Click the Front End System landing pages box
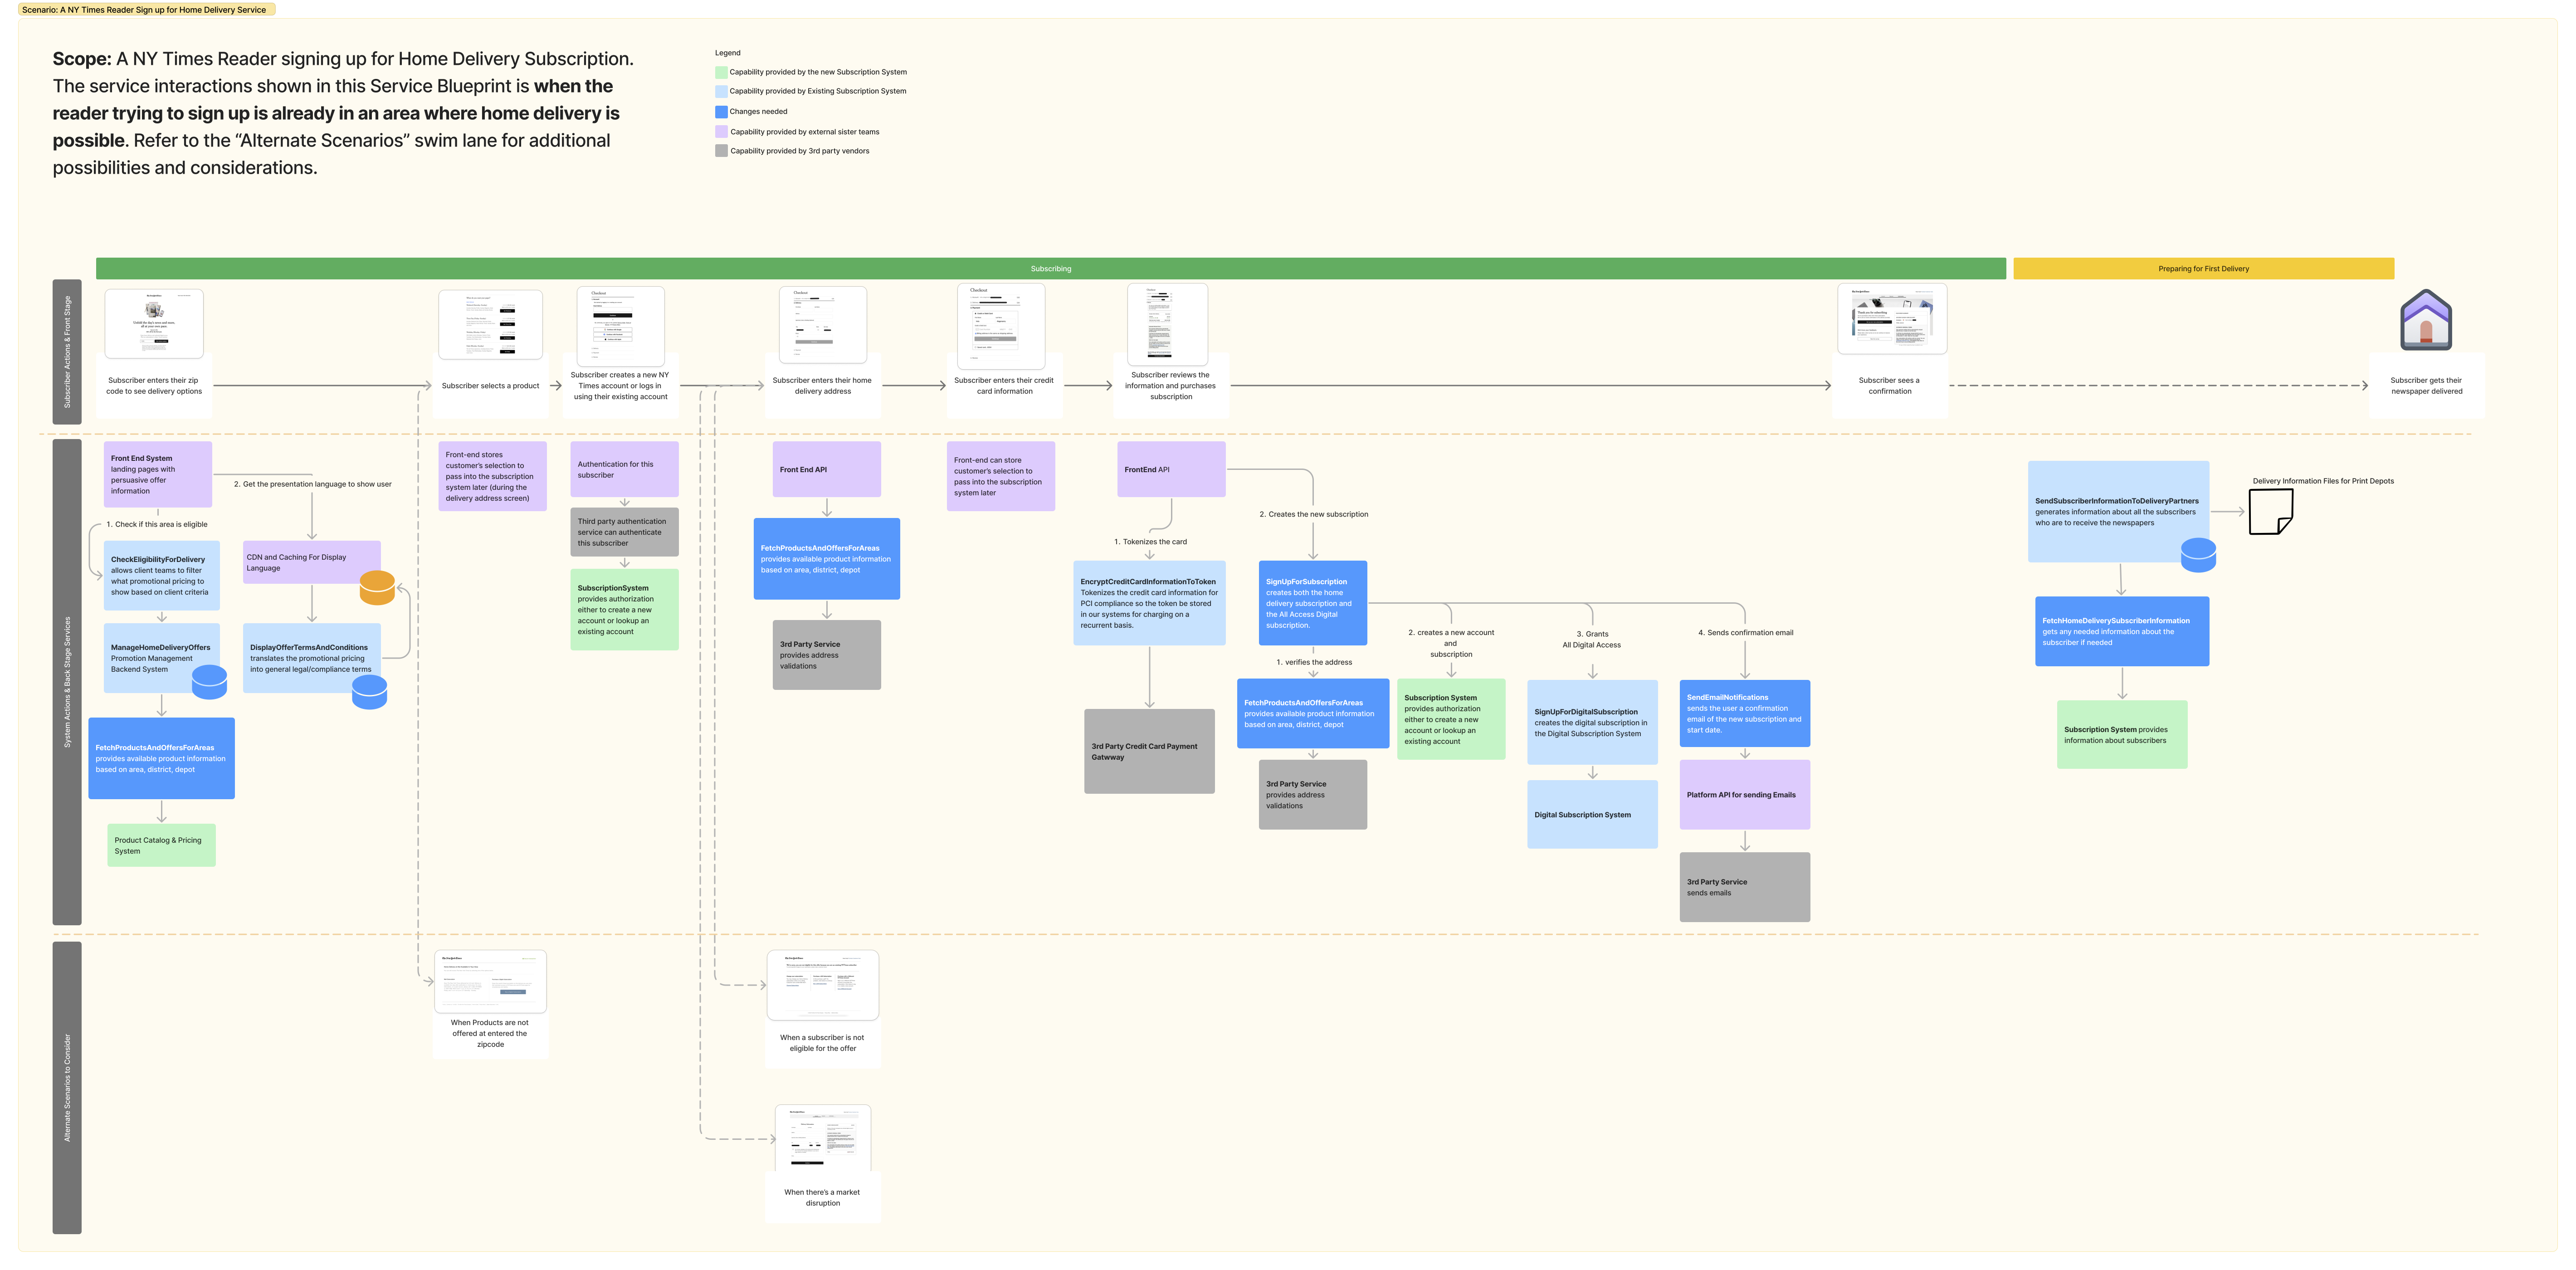The image size is (2576, 1270). (158, 474)
